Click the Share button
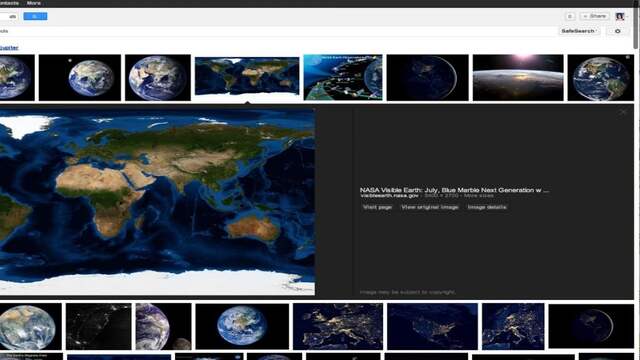 coord(594,16)
